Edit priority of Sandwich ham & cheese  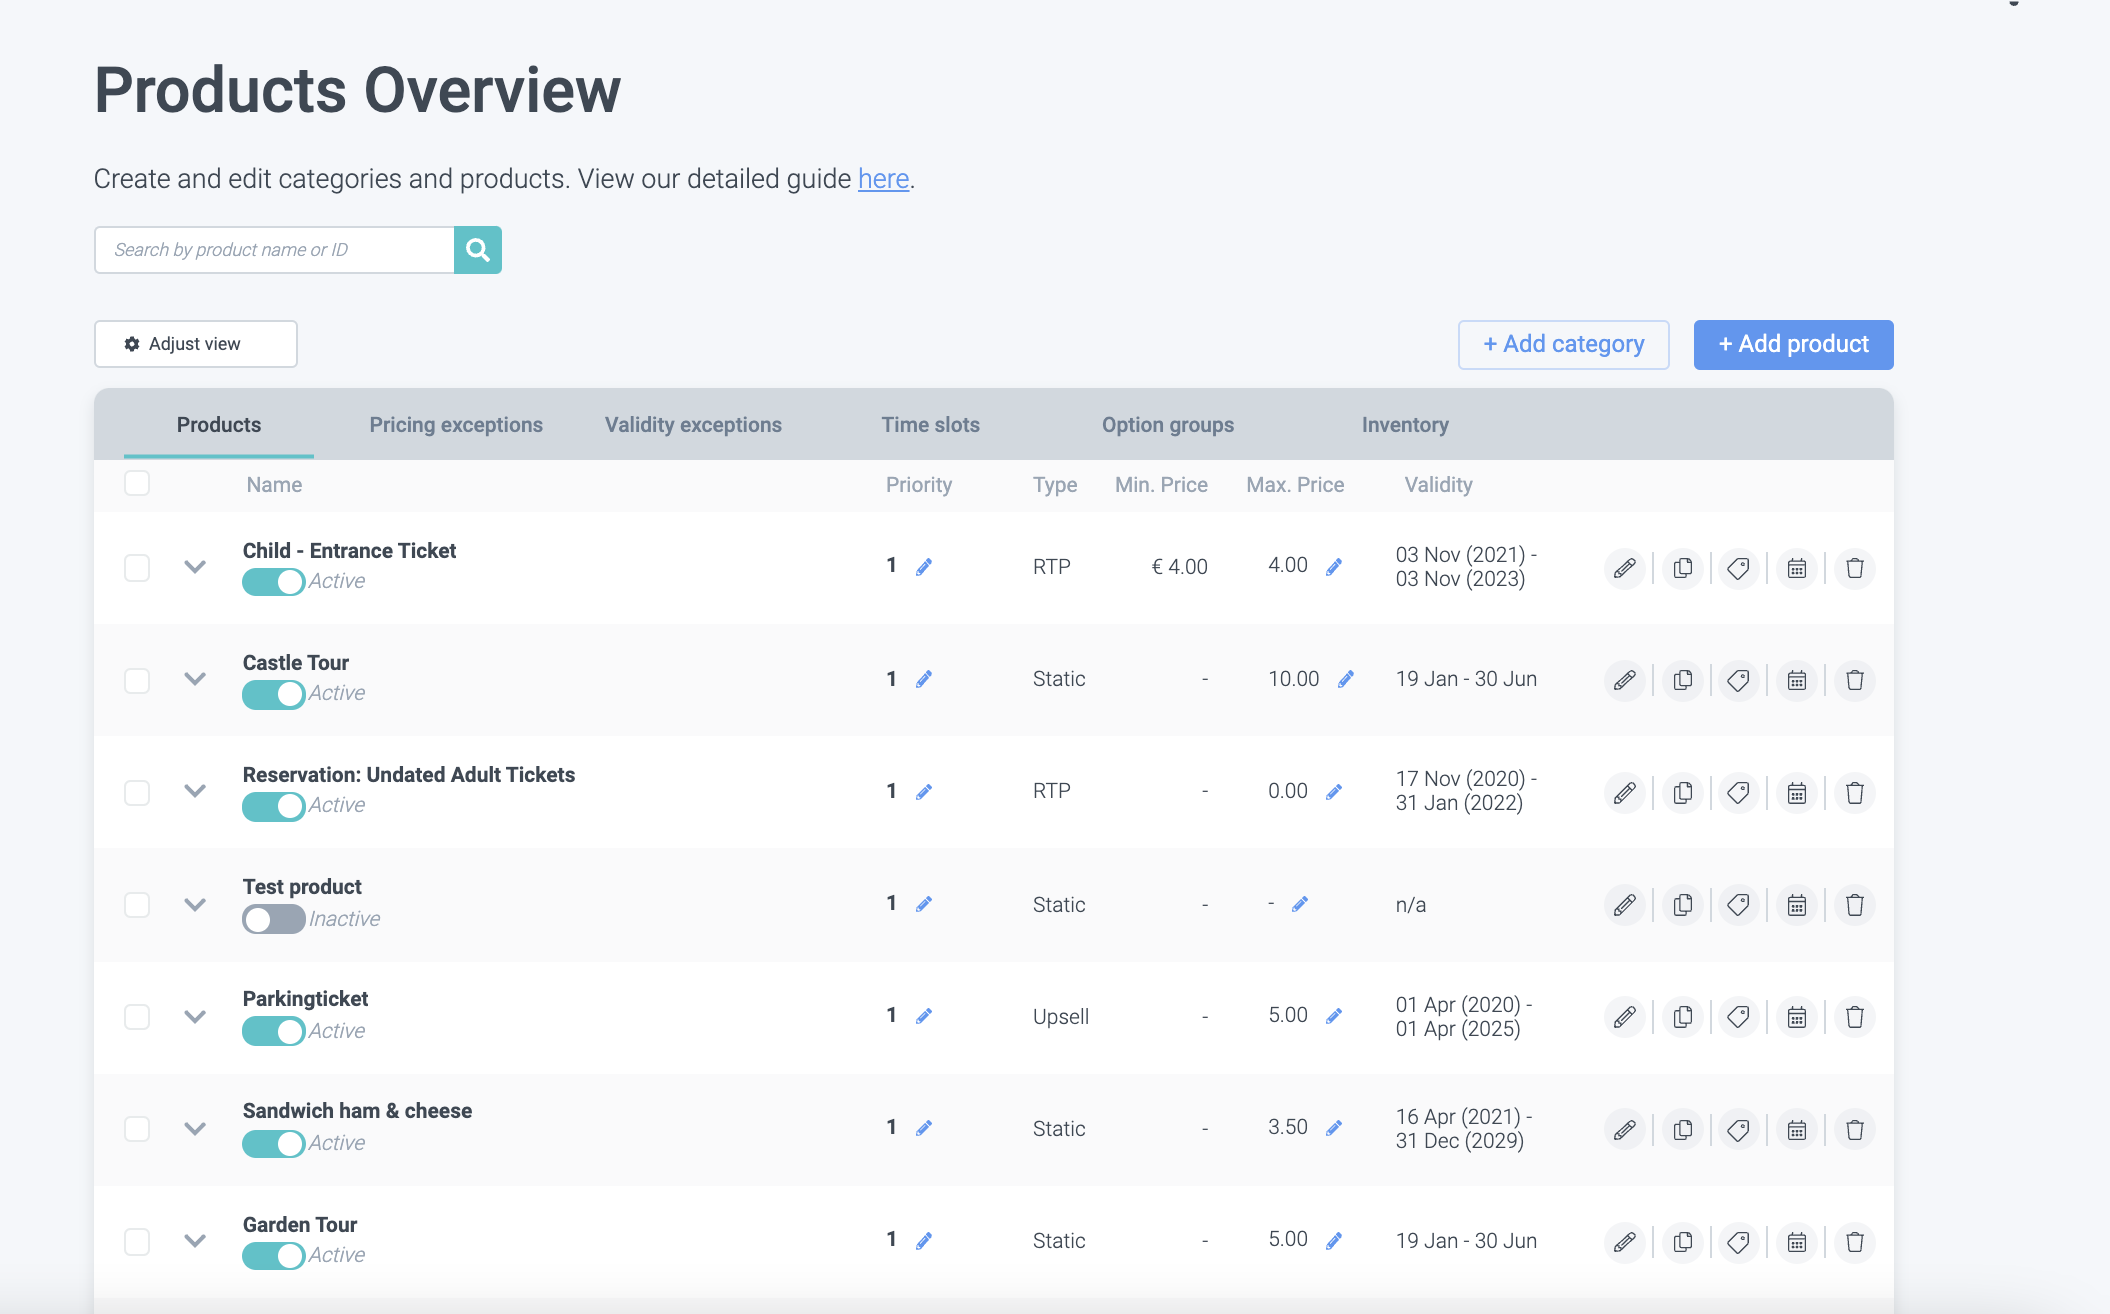pos(924,1128)
